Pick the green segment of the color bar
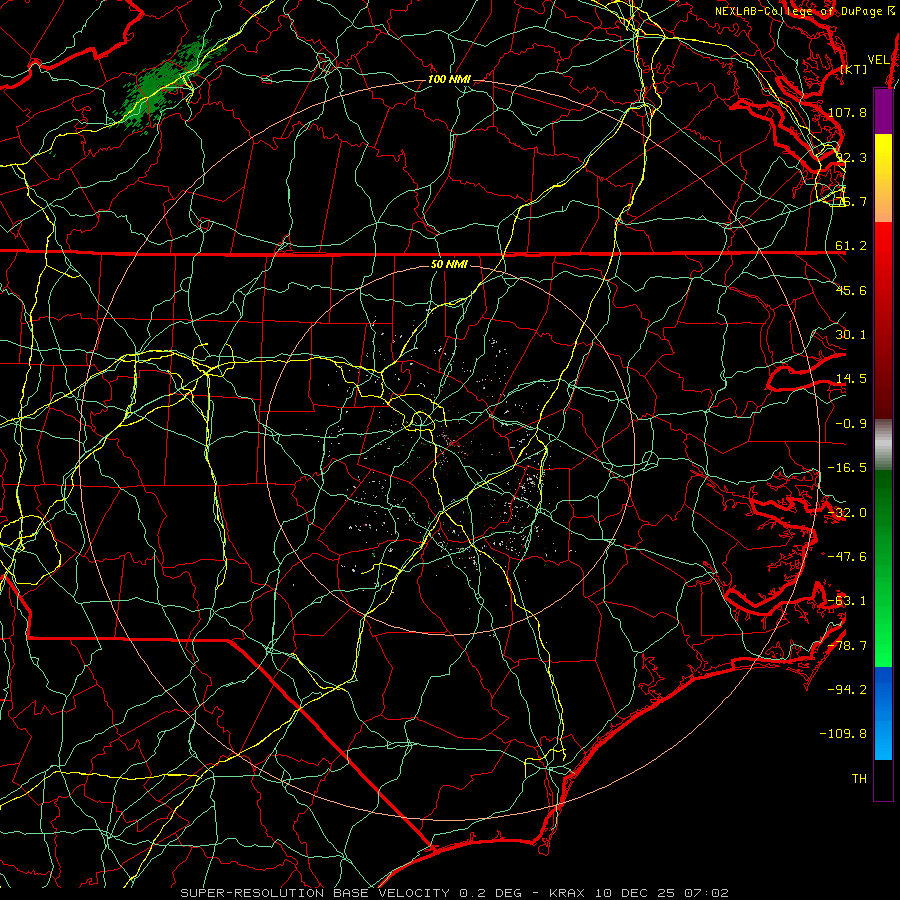The image size is (900, 900). click(x=883, y=568)
